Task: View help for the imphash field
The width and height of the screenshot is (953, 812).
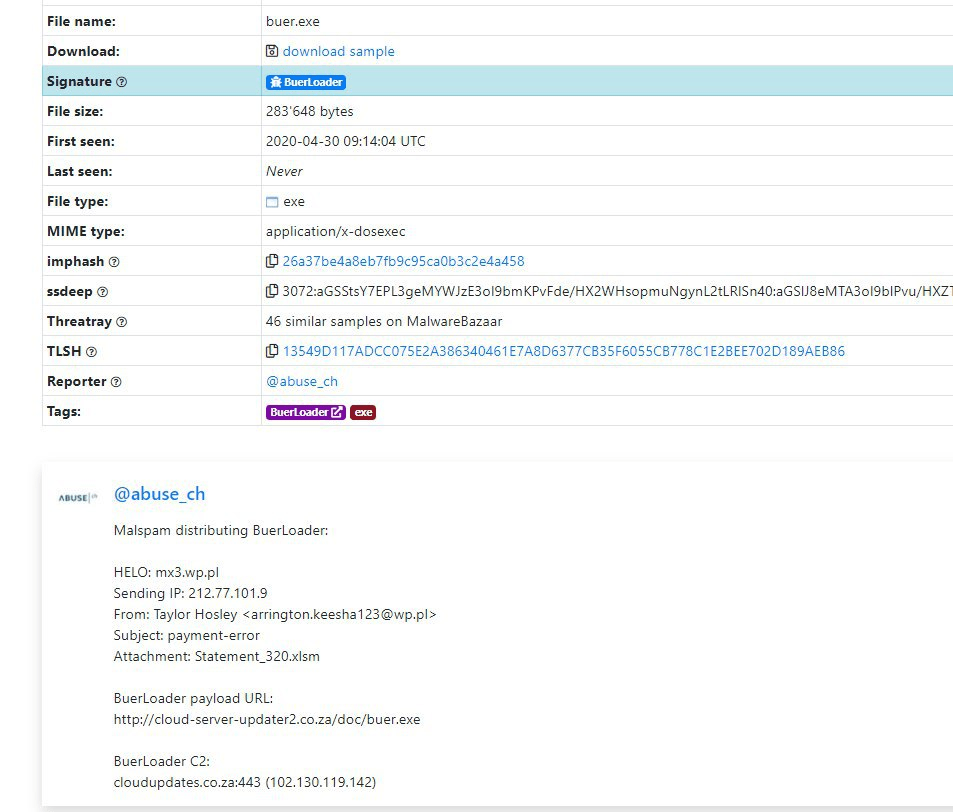Action: [x=114, y=261]
